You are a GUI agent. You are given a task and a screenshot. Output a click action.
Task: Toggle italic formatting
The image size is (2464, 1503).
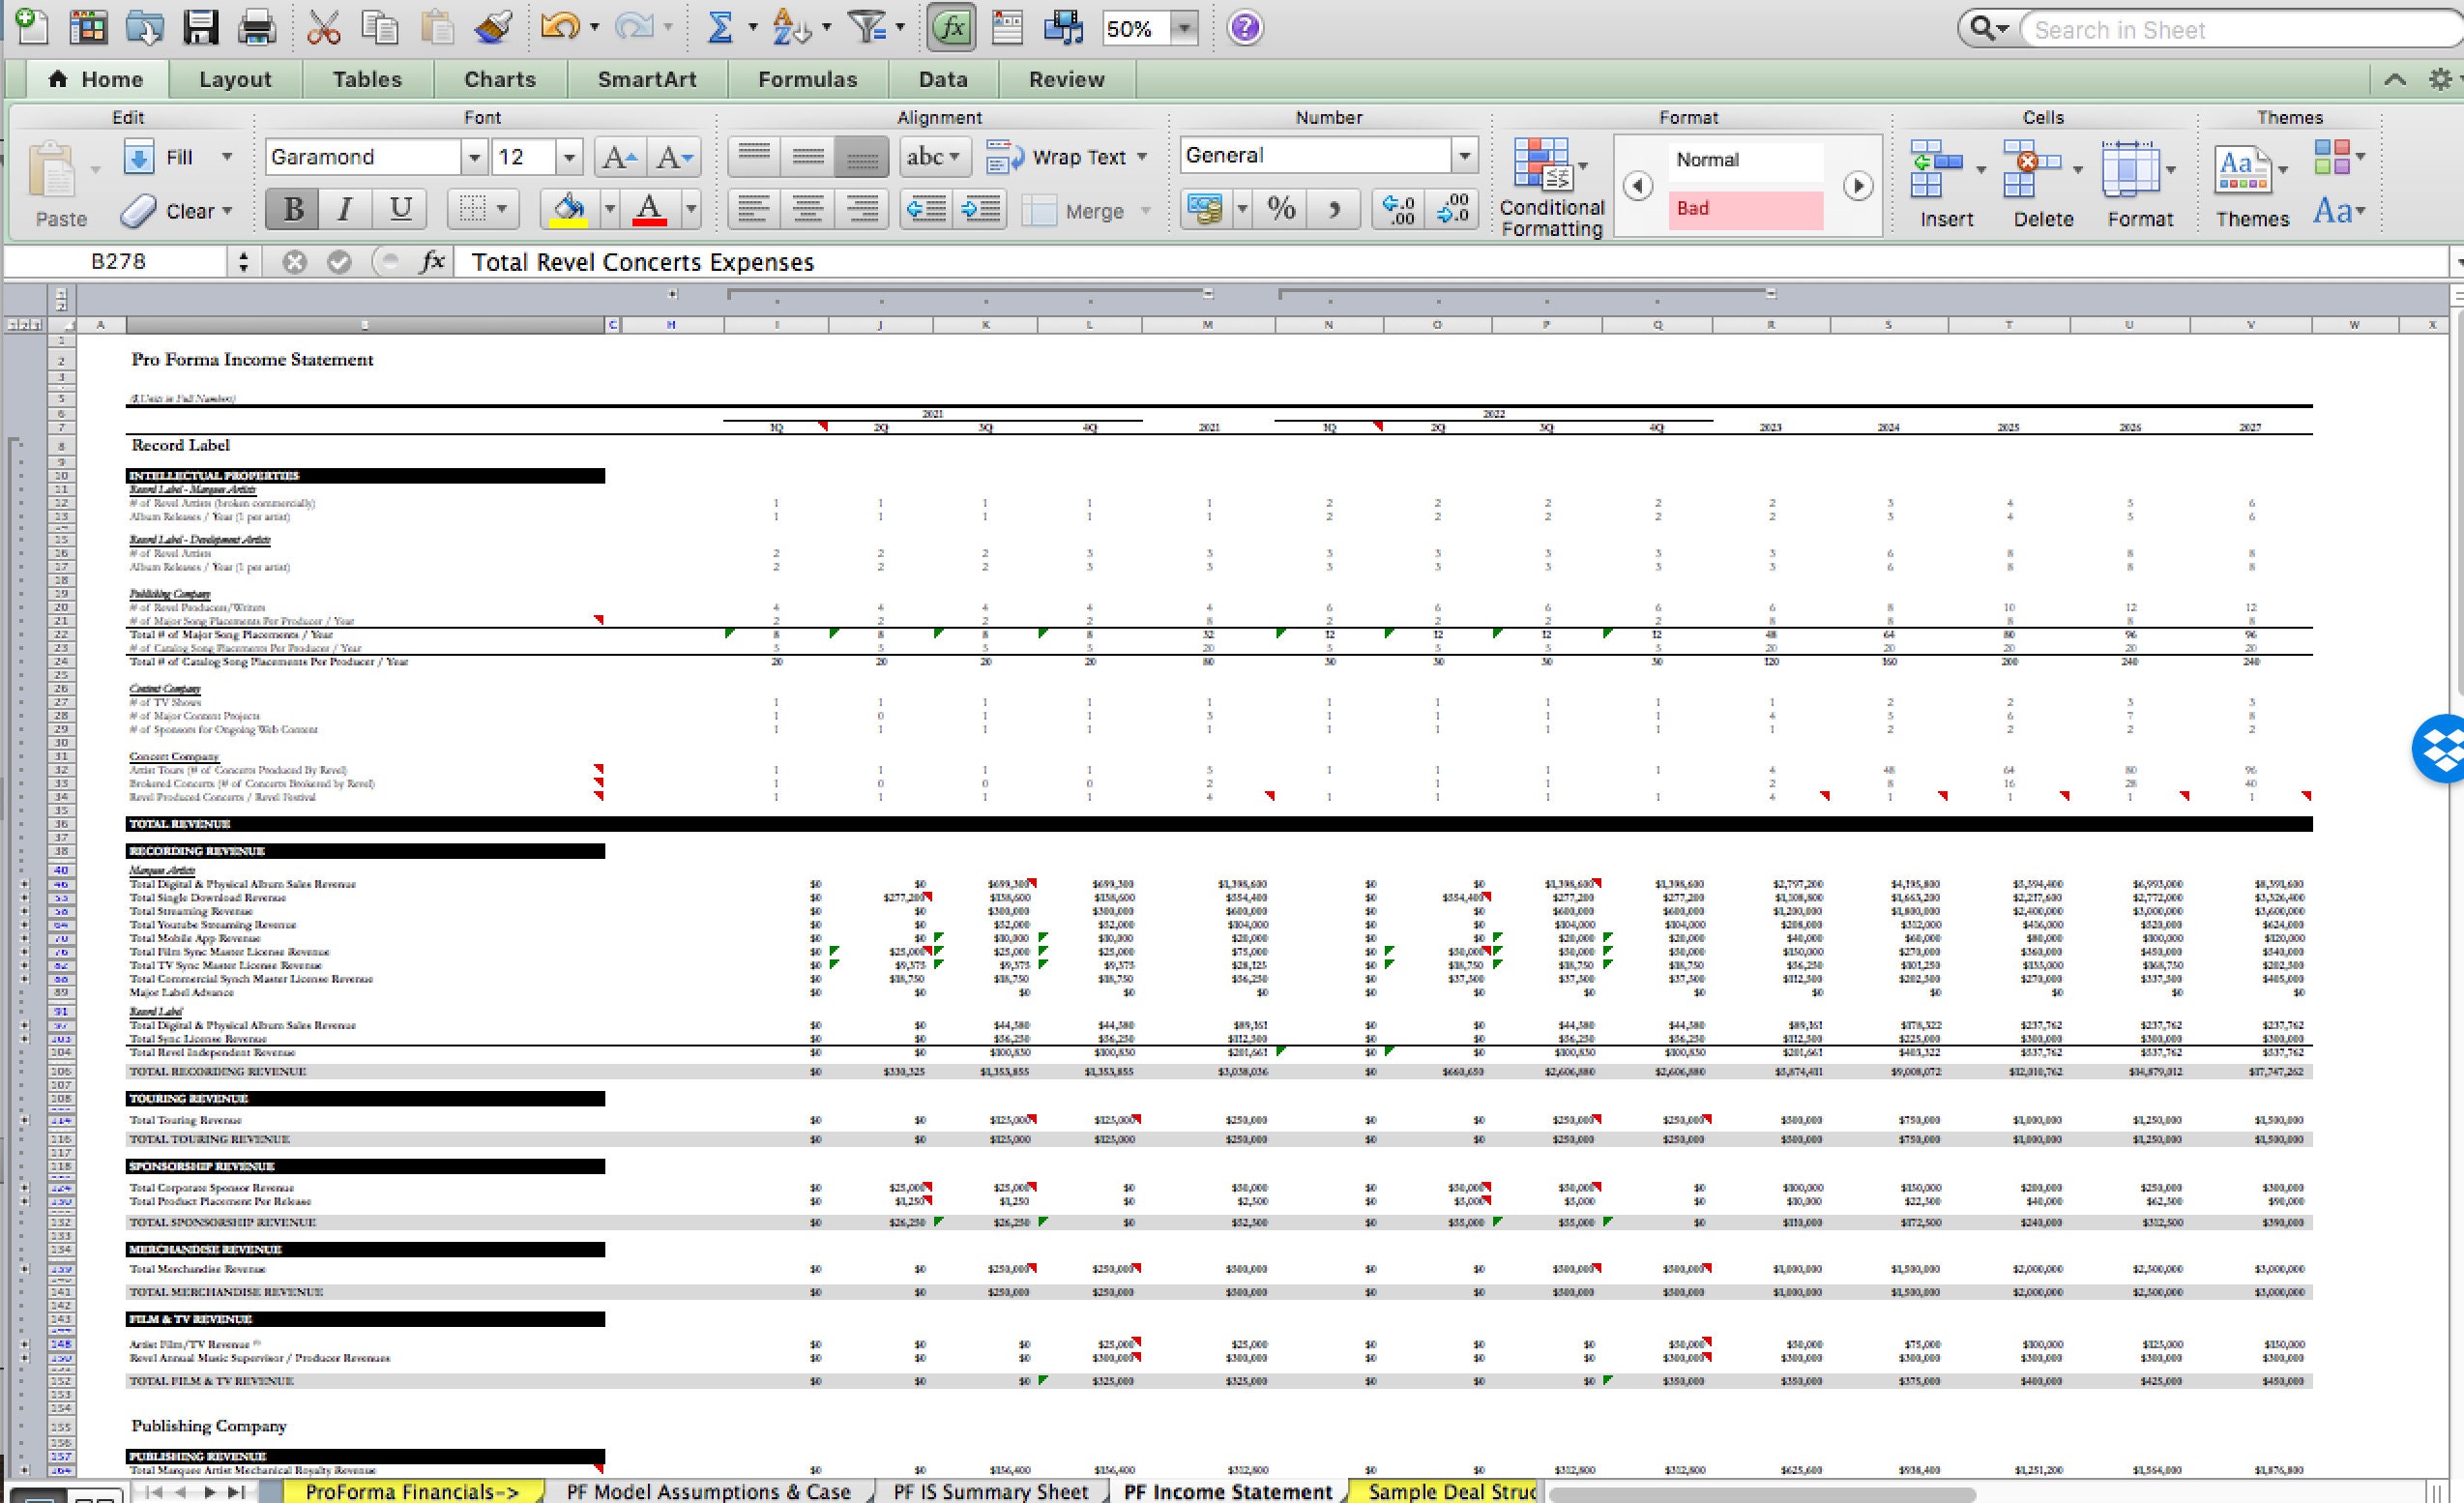click(344, 209)
